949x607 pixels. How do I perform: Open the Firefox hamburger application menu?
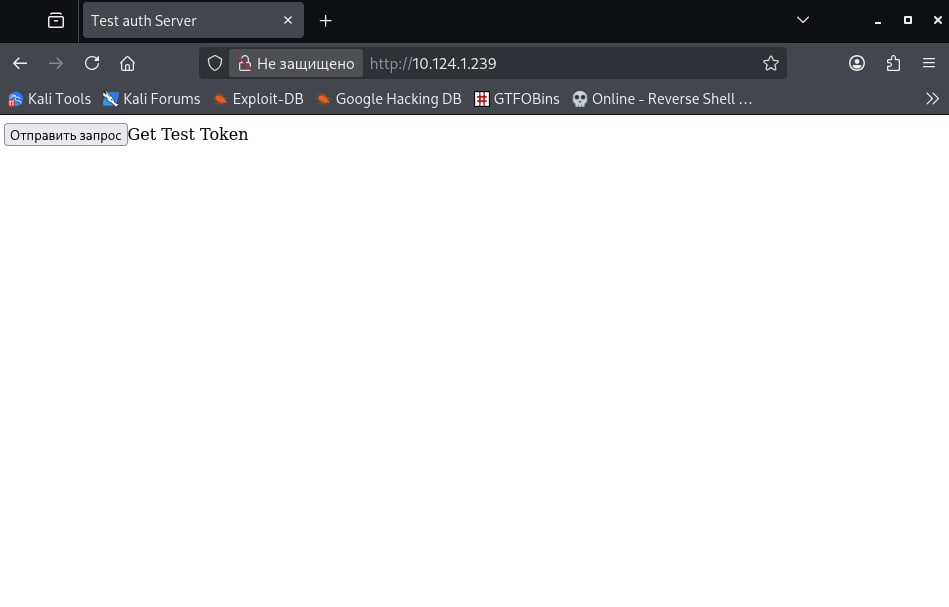click(929, 64)
